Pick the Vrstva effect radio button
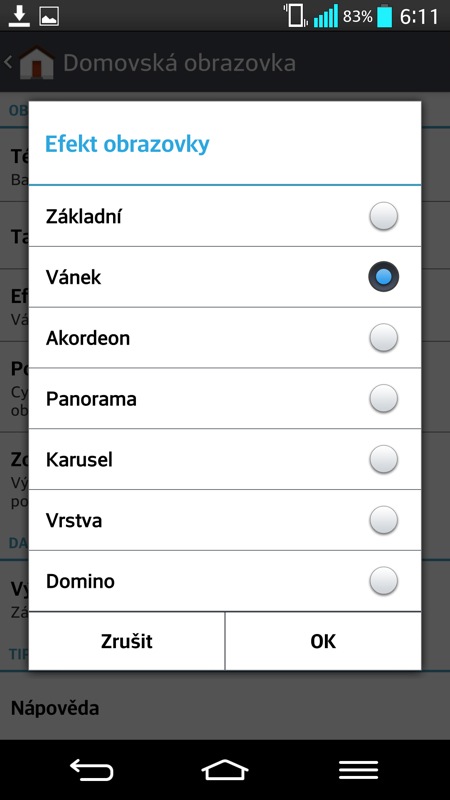Image resolution: width=450 pixels, height=800 pixels. tap(383, 520)
